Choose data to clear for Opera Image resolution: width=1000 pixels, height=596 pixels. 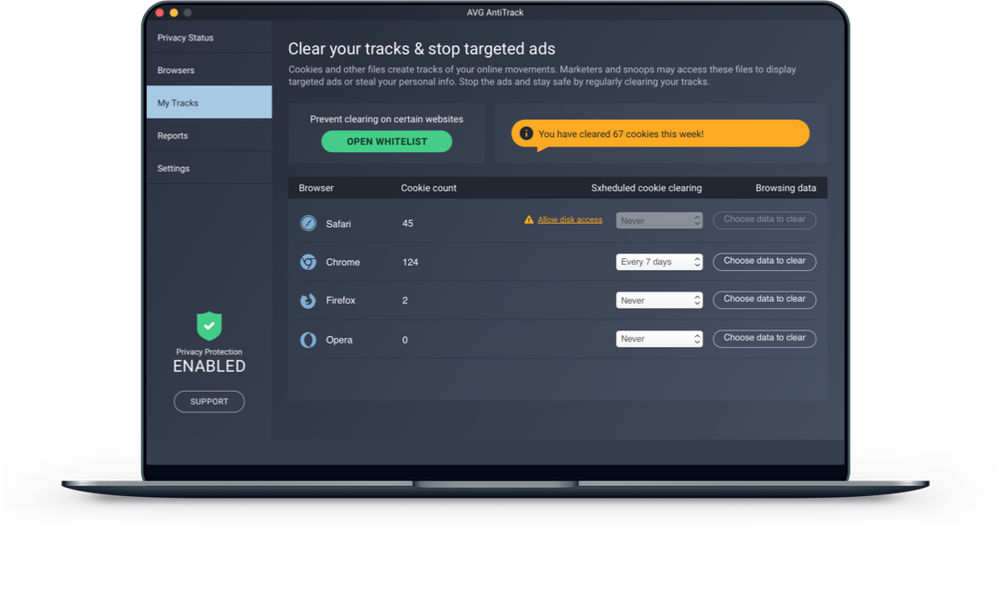pos(764,338)
